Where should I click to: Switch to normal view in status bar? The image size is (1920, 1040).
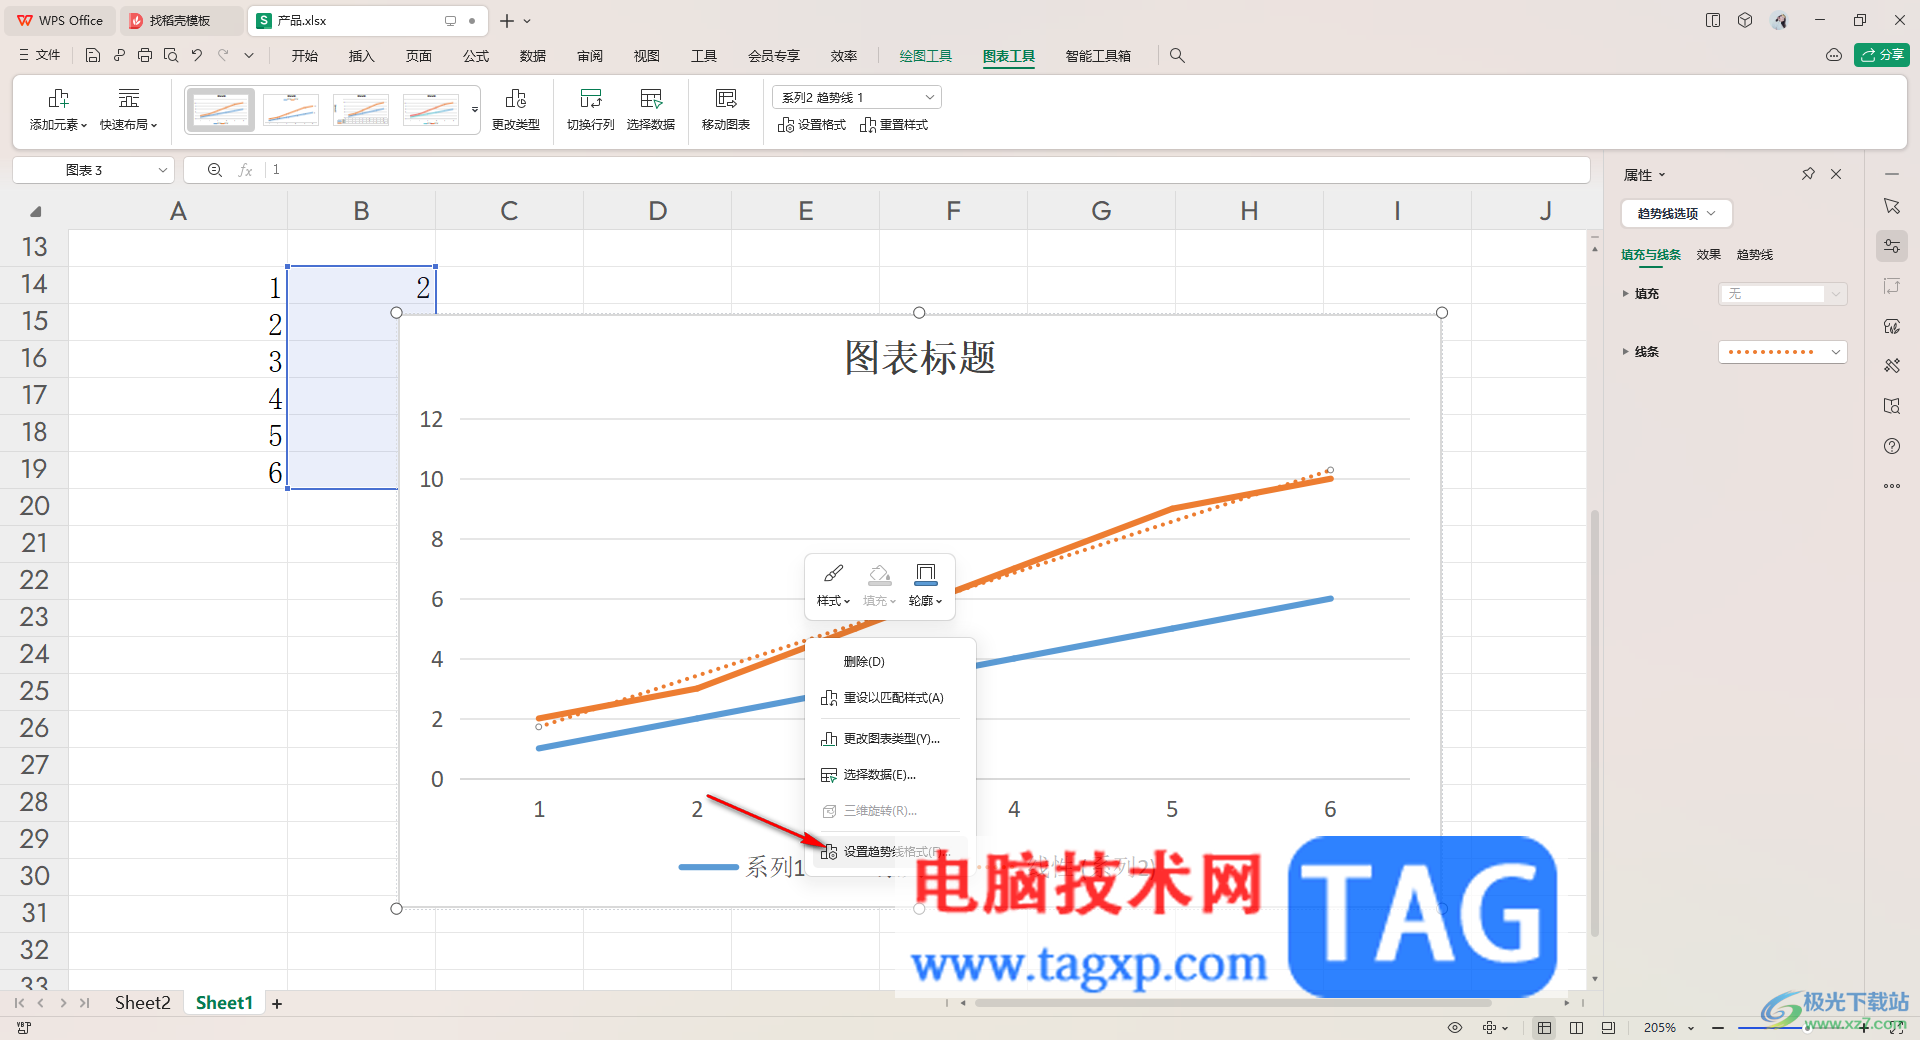1545,1028
